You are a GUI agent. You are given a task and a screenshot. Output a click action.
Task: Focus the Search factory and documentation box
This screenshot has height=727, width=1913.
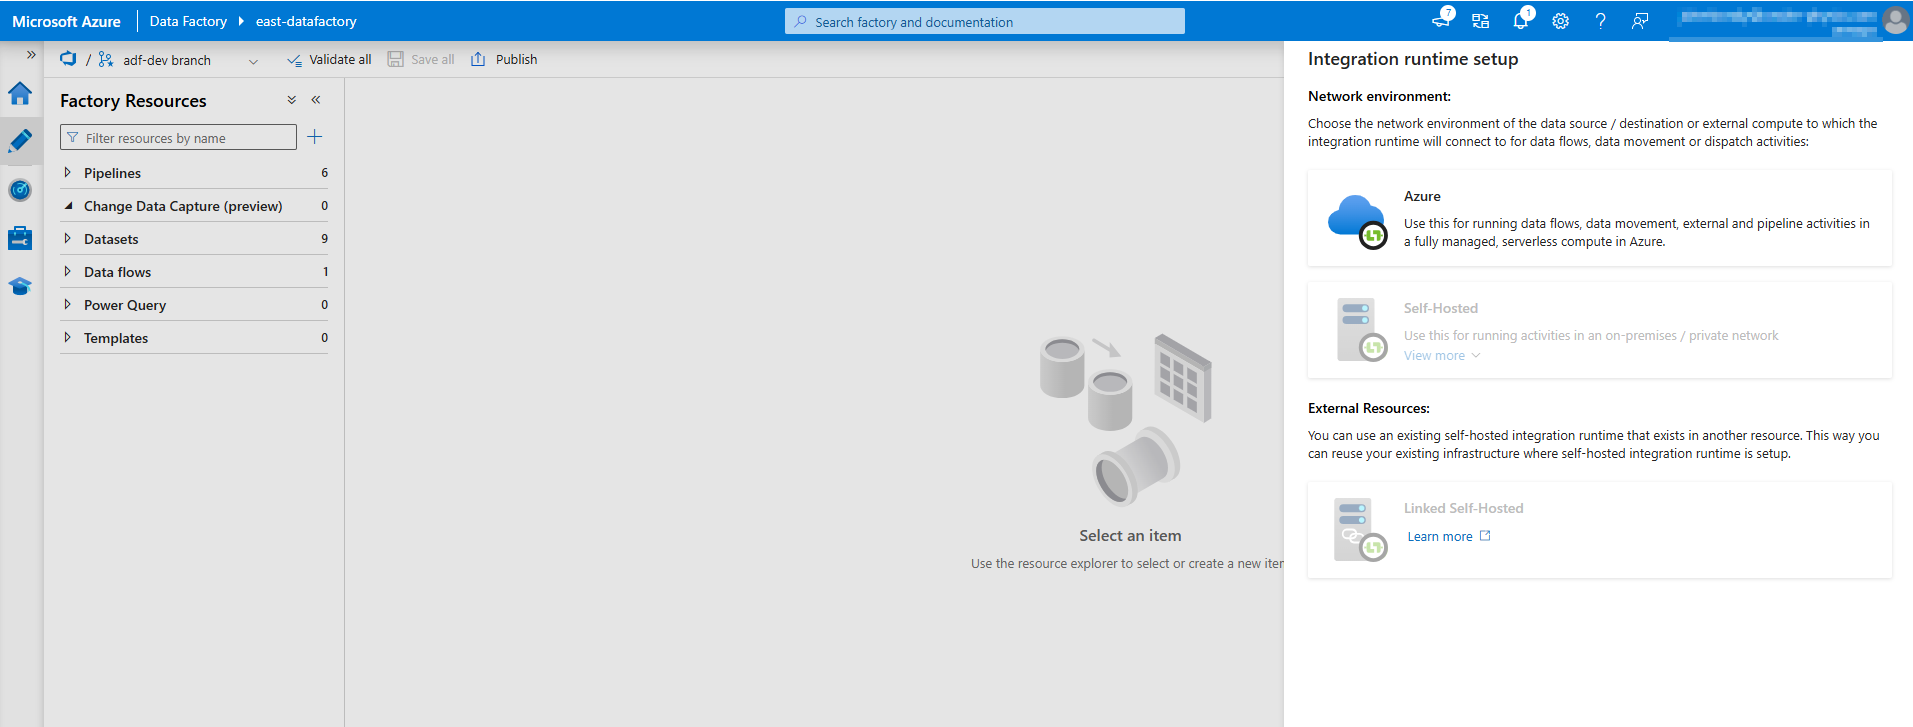(985, 21)
